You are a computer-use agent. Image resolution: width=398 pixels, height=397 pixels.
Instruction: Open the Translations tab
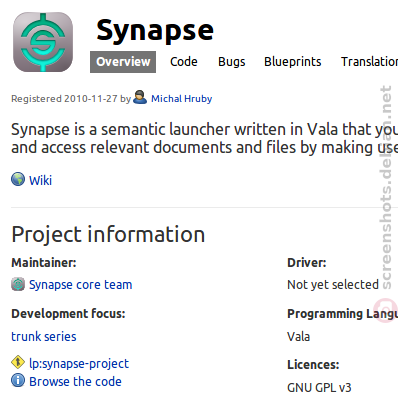(x=369, y=62)
